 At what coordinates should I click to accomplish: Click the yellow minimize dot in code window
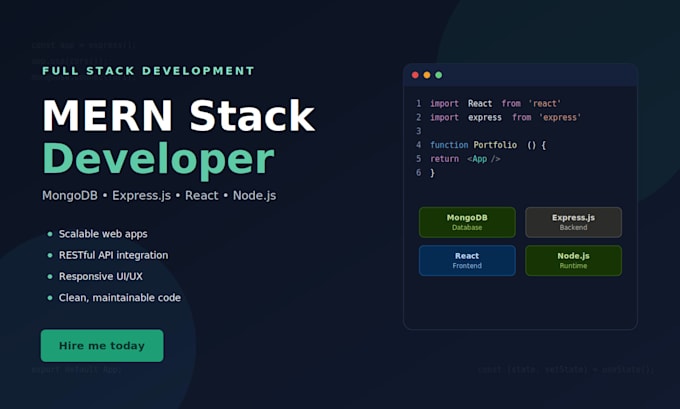click(x=427, y=75)
